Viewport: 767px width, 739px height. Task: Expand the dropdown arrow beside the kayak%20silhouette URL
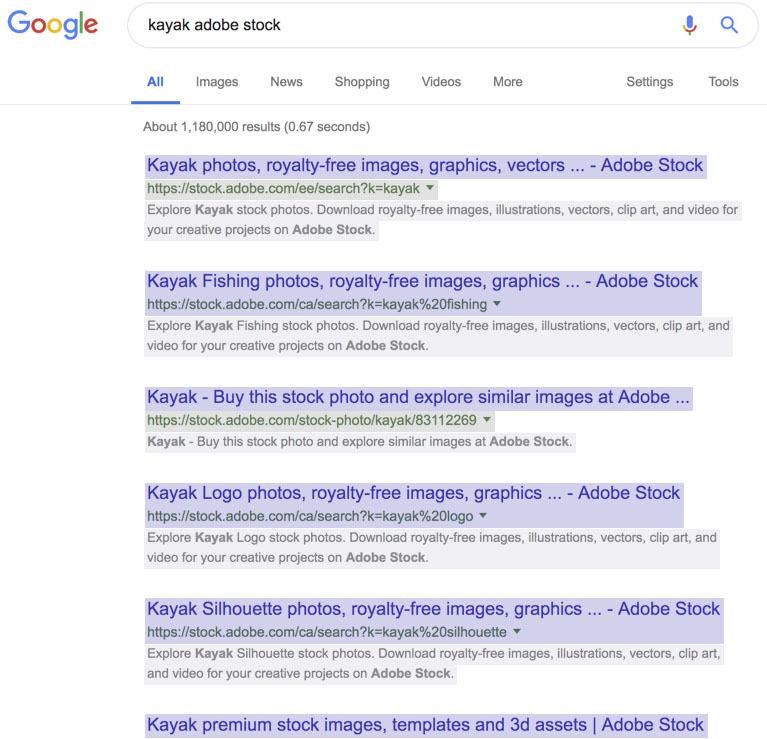[x=517, y=632]
